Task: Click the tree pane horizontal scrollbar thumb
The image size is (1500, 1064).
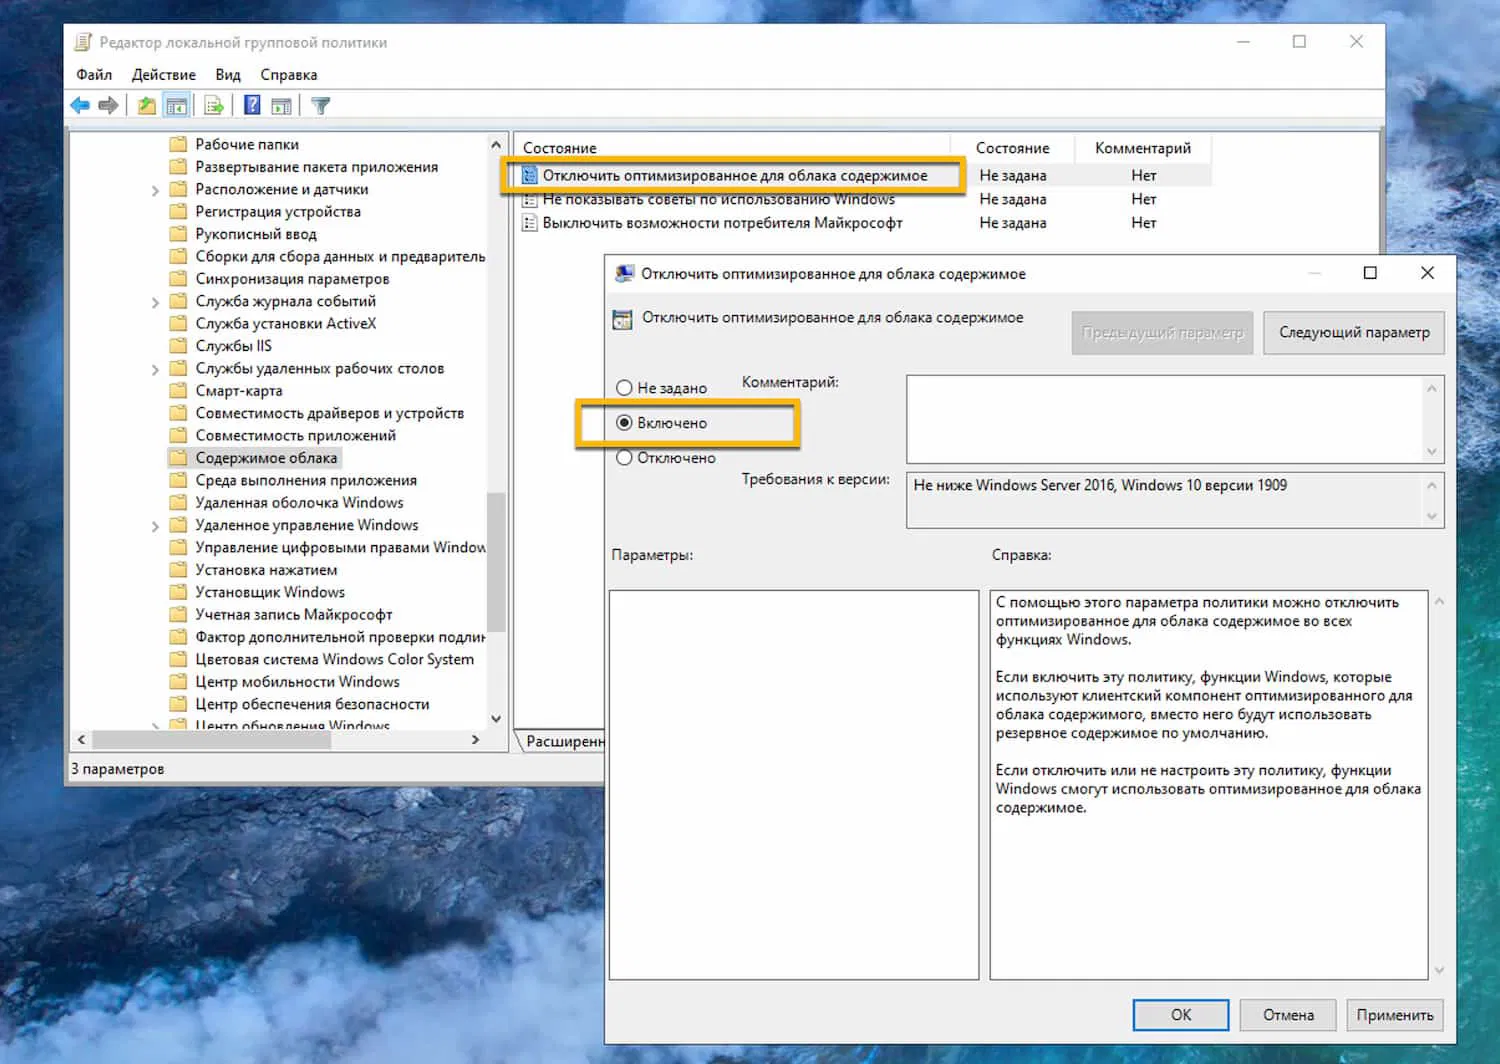Action: coord(210,740)
